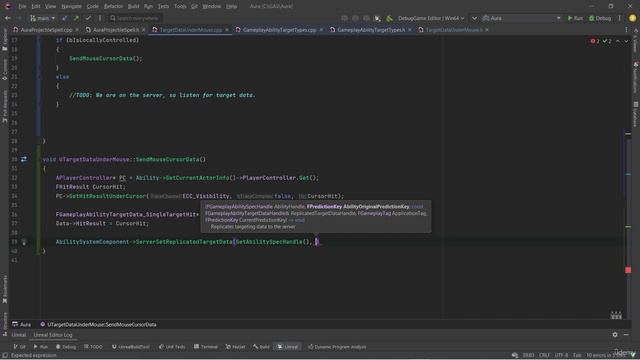Image resolution: width=640 pixels, height=360 pixels.
Task: Expand the chevron beside the Aura configuration
Action: (474, 18)
